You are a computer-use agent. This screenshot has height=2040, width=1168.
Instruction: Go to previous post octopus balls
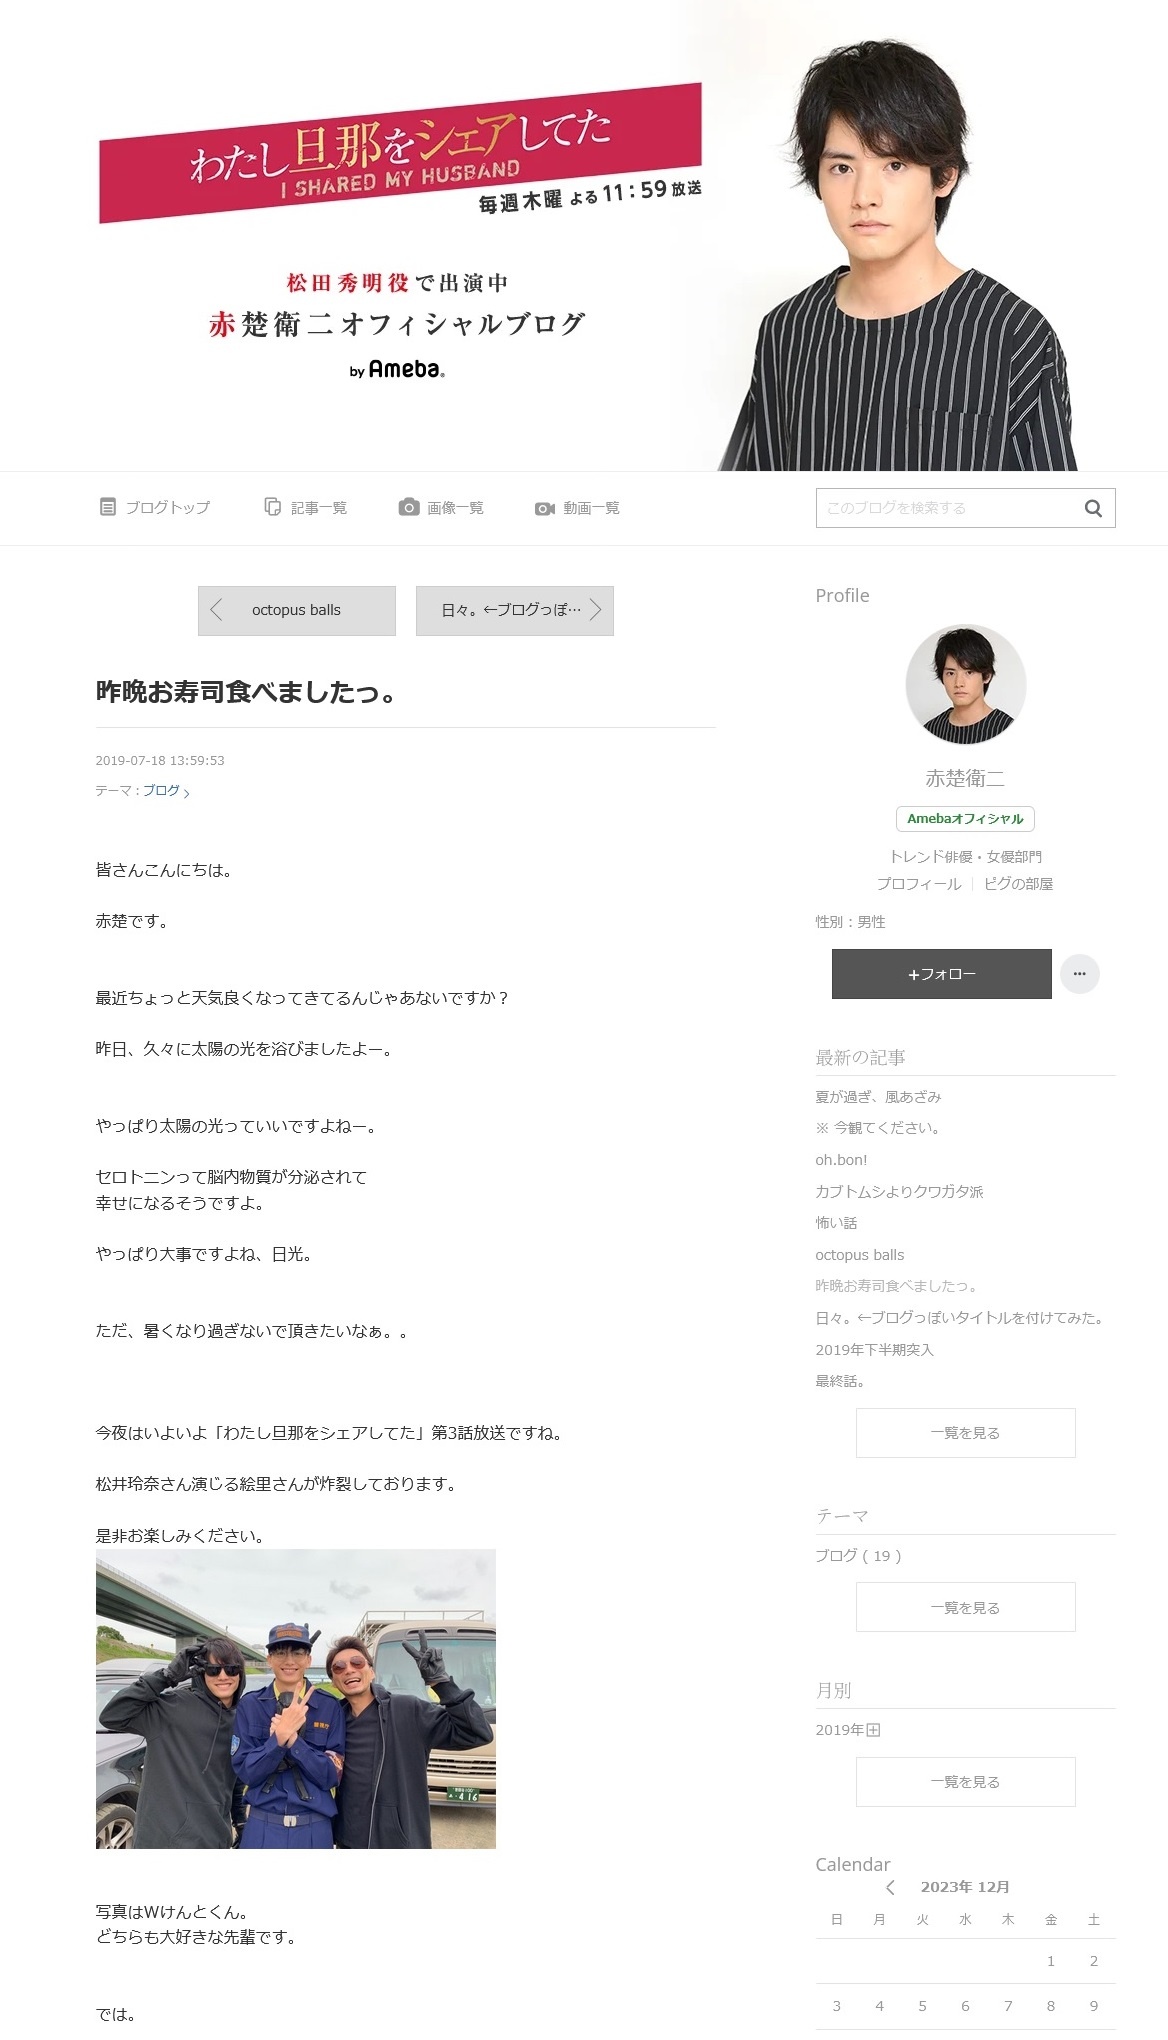tap(297, 610)
